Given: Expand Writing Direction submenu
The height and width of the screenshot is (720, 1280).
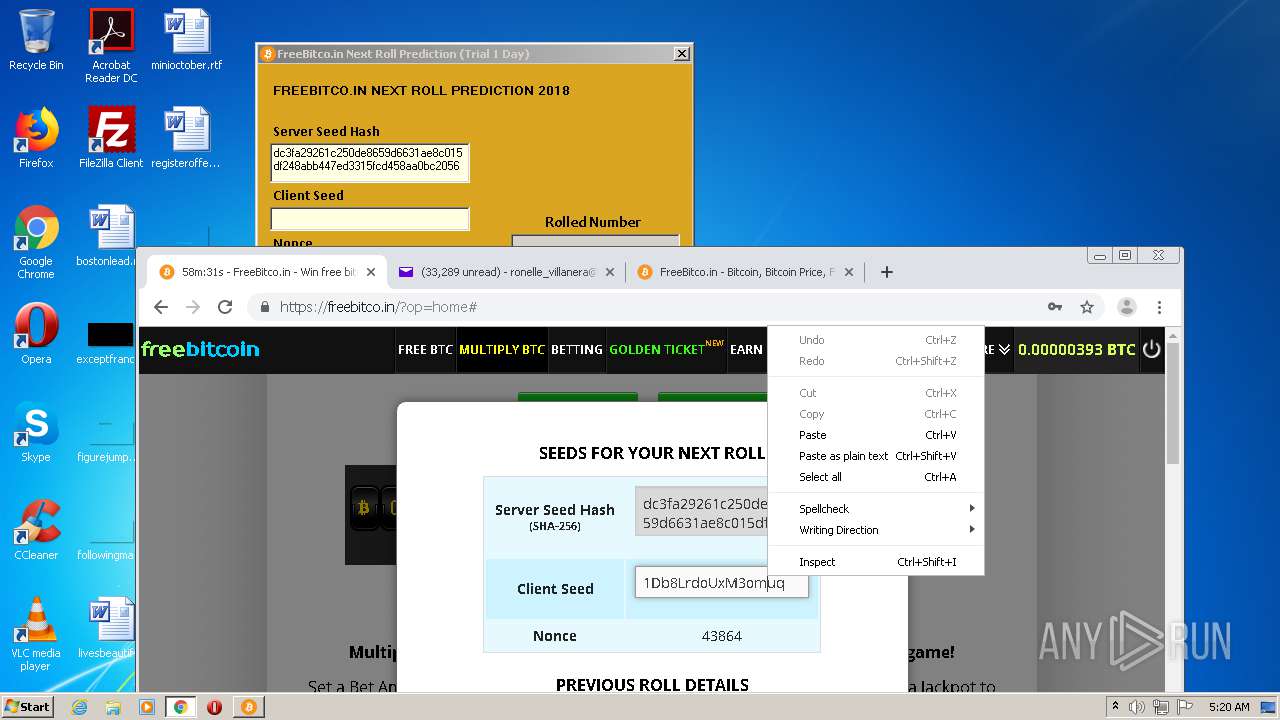Looking at the screenshot, I should pos(876,530).
